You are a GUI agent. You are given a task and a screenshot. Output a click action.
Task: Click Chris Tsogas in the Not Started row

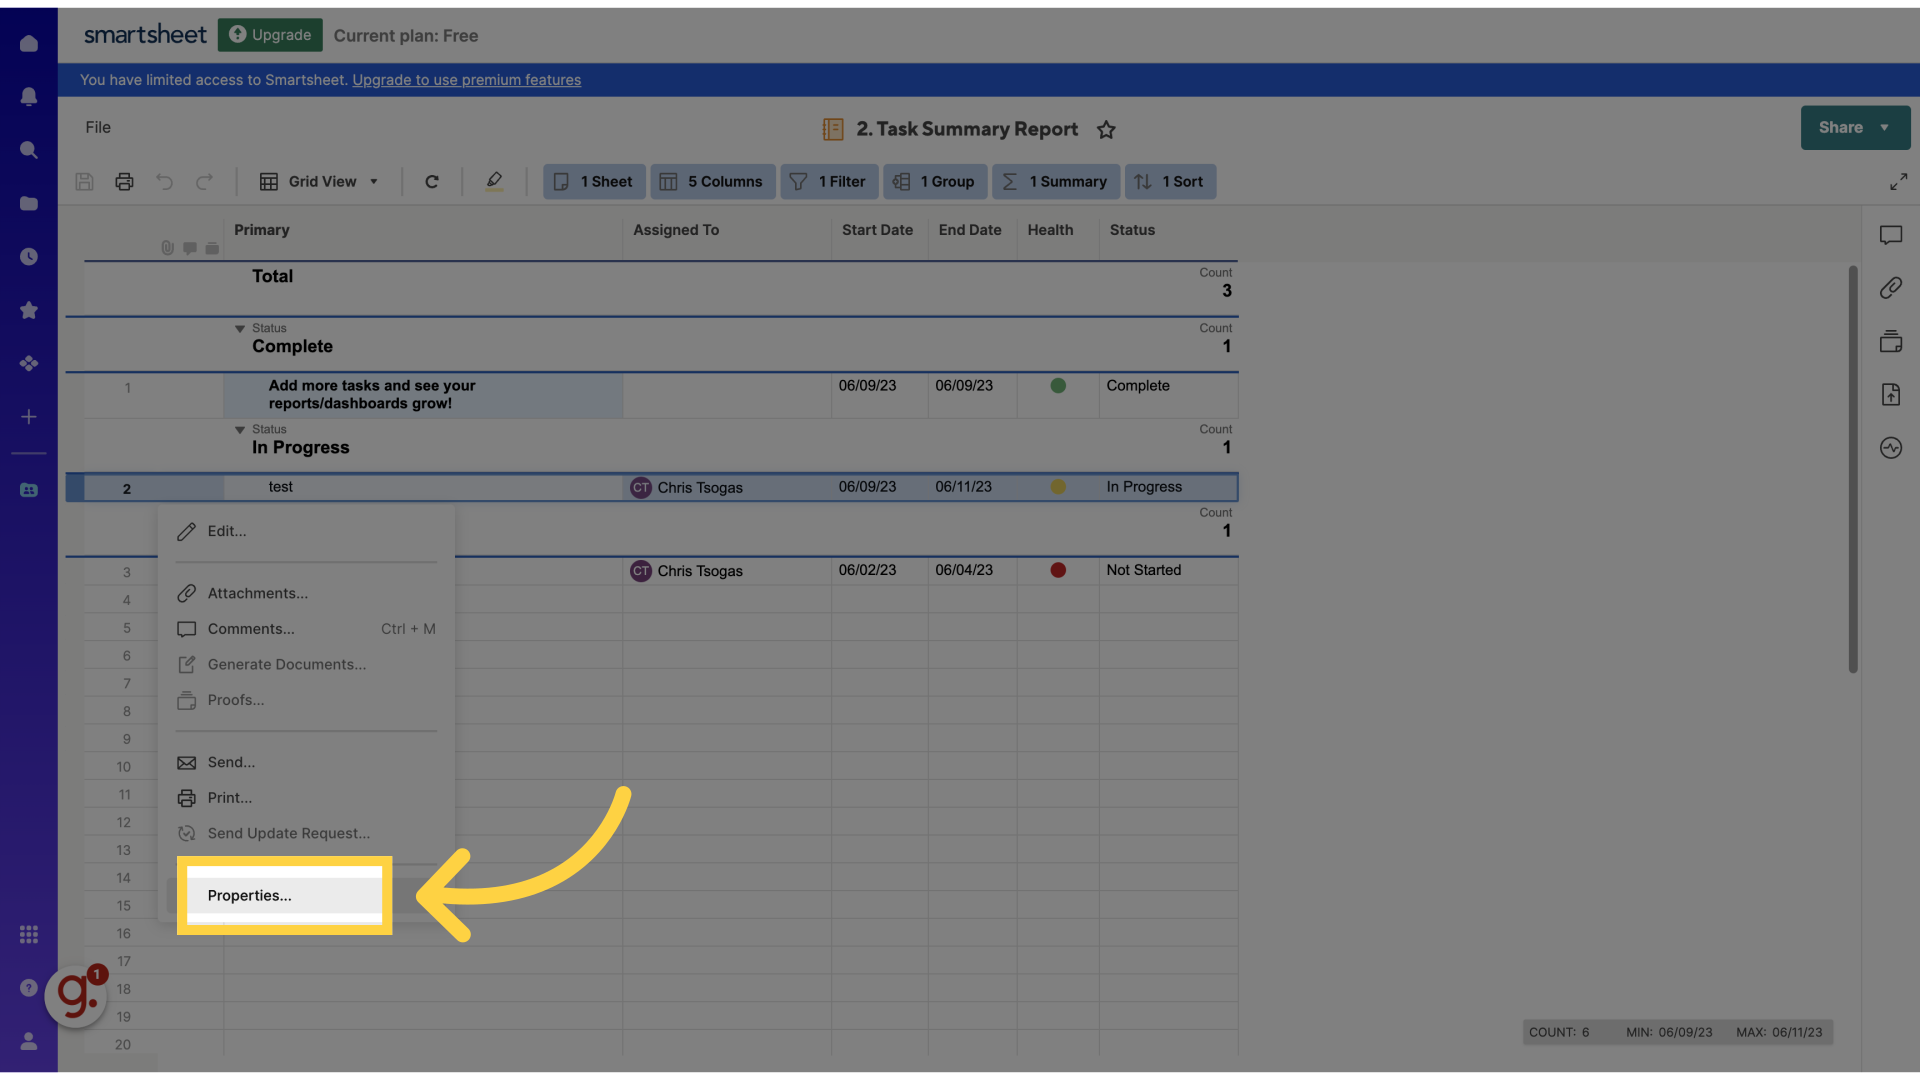(x=700, y=571)
